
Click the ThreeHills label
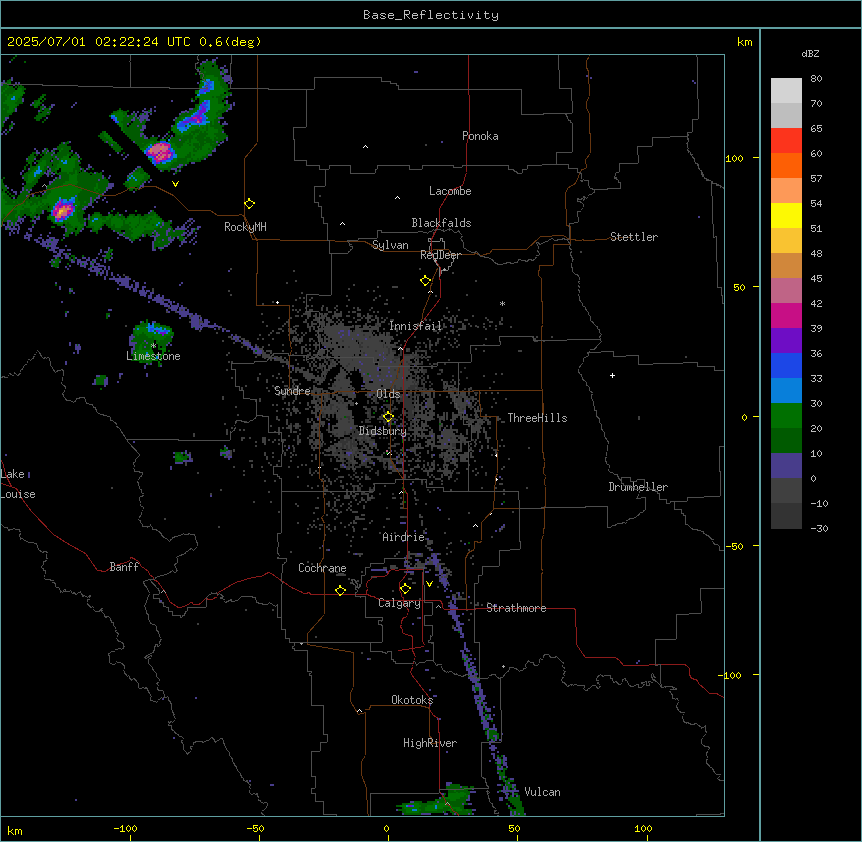pos(537,418)
